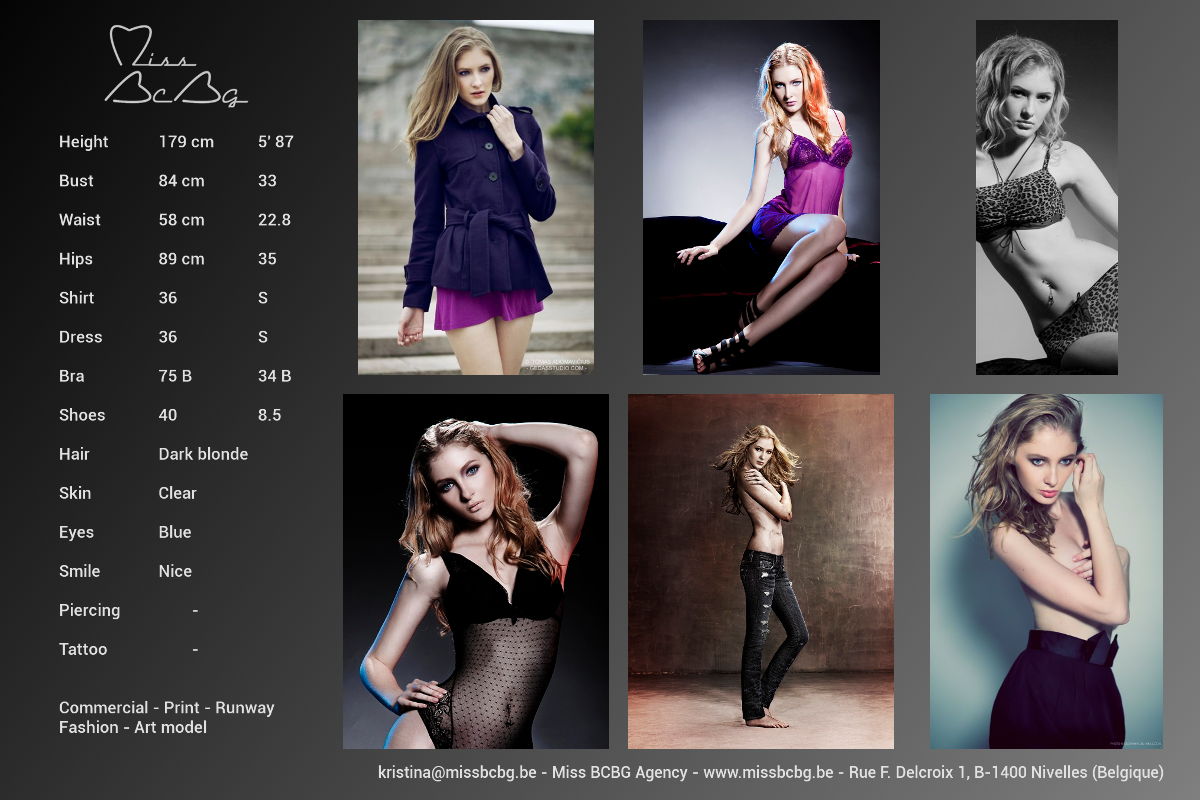
Task: Select the 'Tattoo' label
Action: pyautogui.click(x=83, y=649)
